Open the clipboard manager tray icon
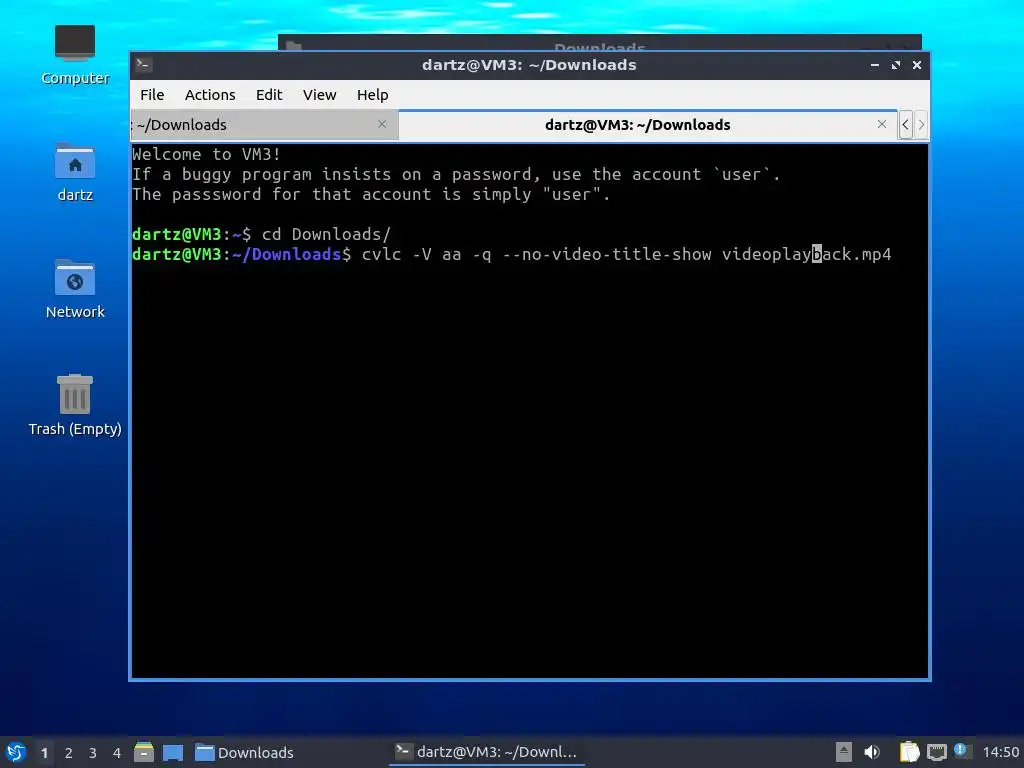 pyautogui.click(x=909, y=752)
